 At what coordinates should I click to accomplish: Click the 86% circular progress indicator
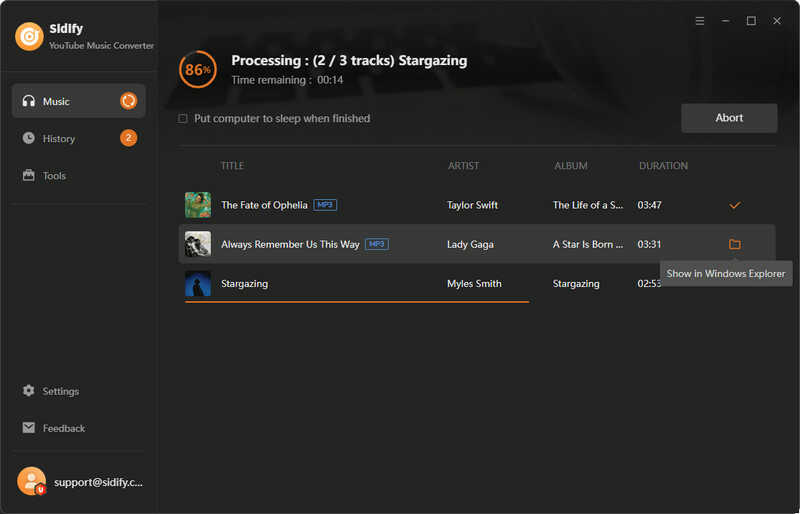tap(197, 69)
